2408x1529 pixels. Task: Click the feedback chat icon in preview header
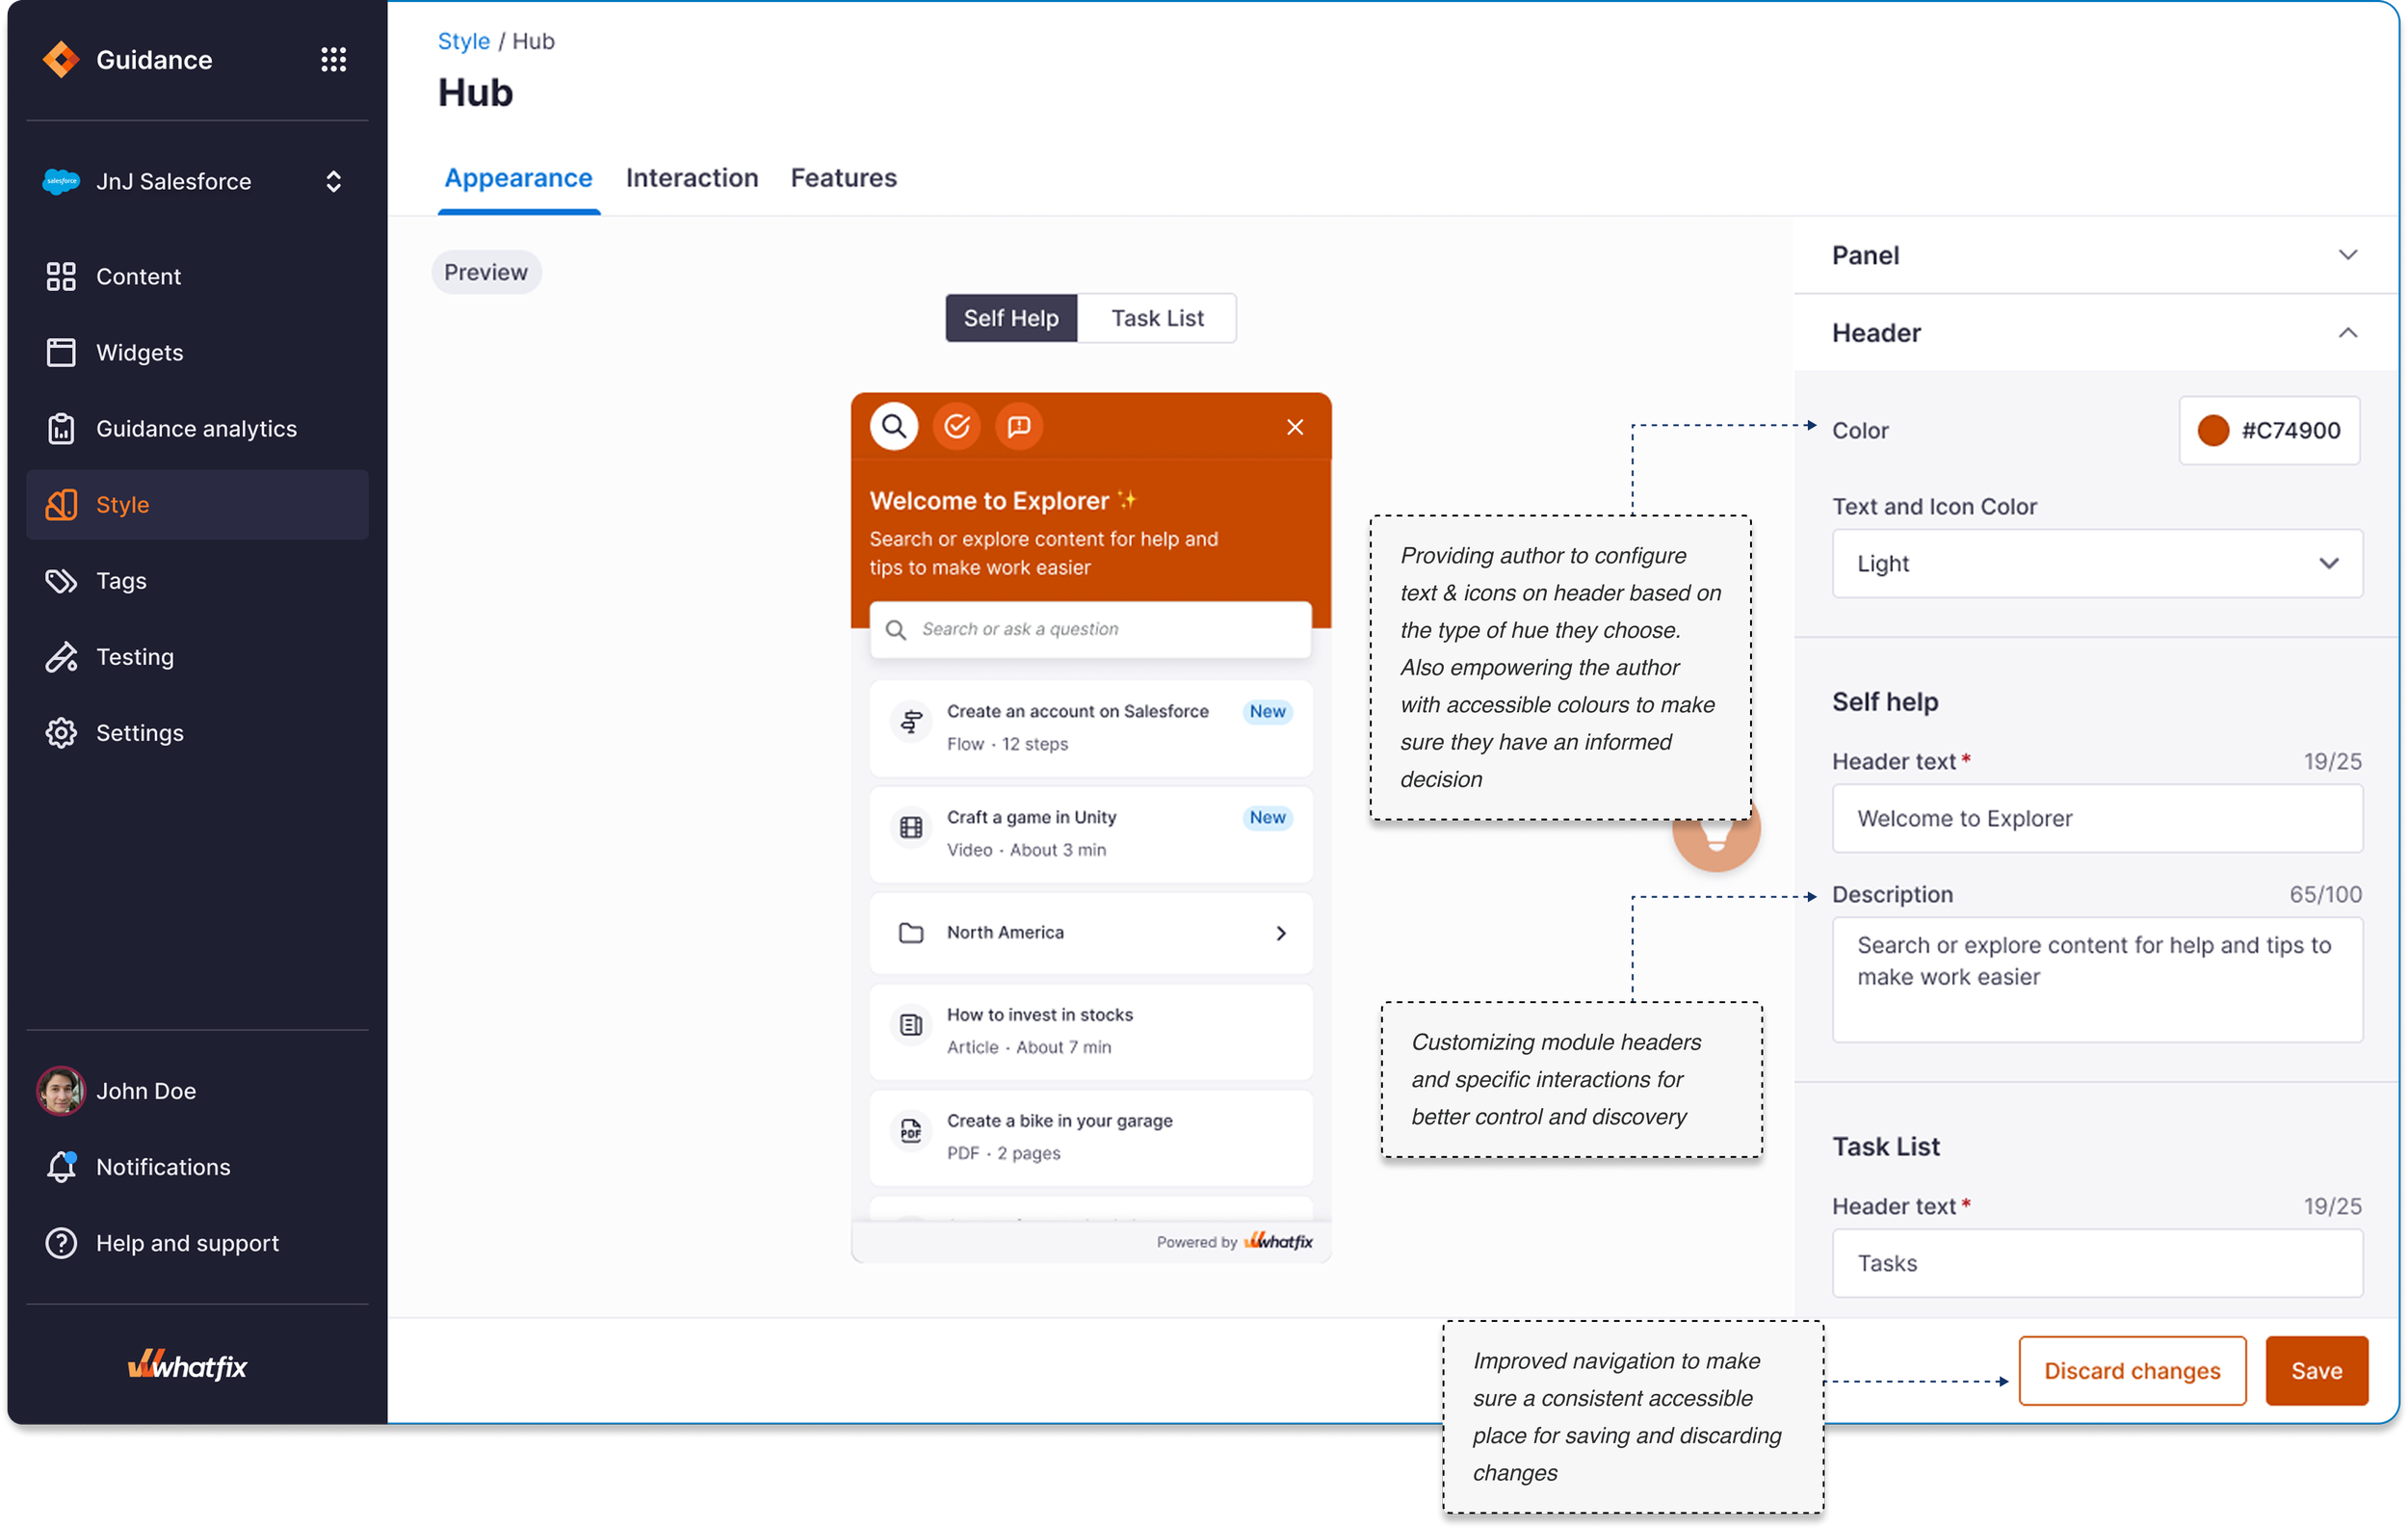[1019, 427]
